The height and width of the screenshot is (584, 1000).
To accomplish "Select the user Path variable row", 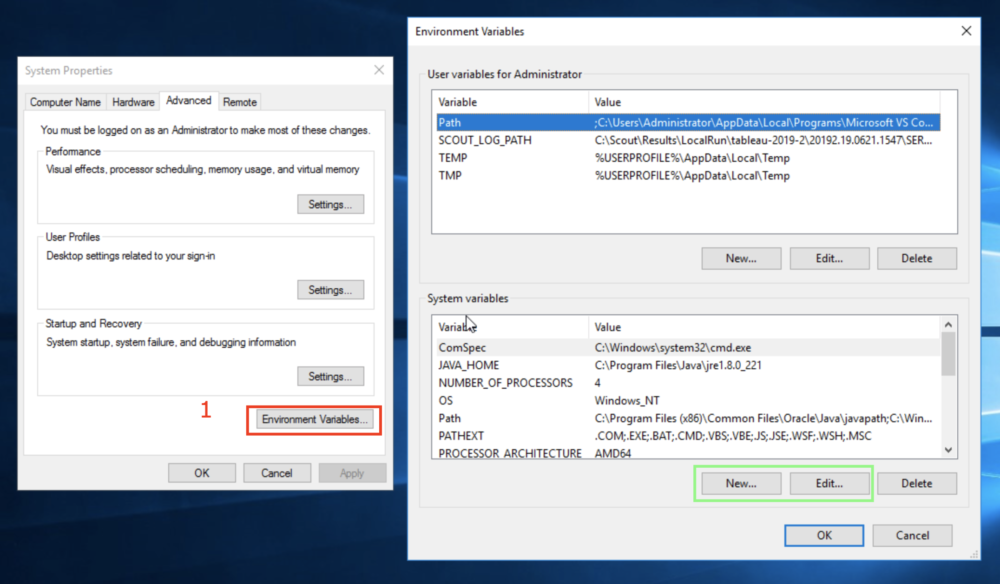I will coord(688,122).
